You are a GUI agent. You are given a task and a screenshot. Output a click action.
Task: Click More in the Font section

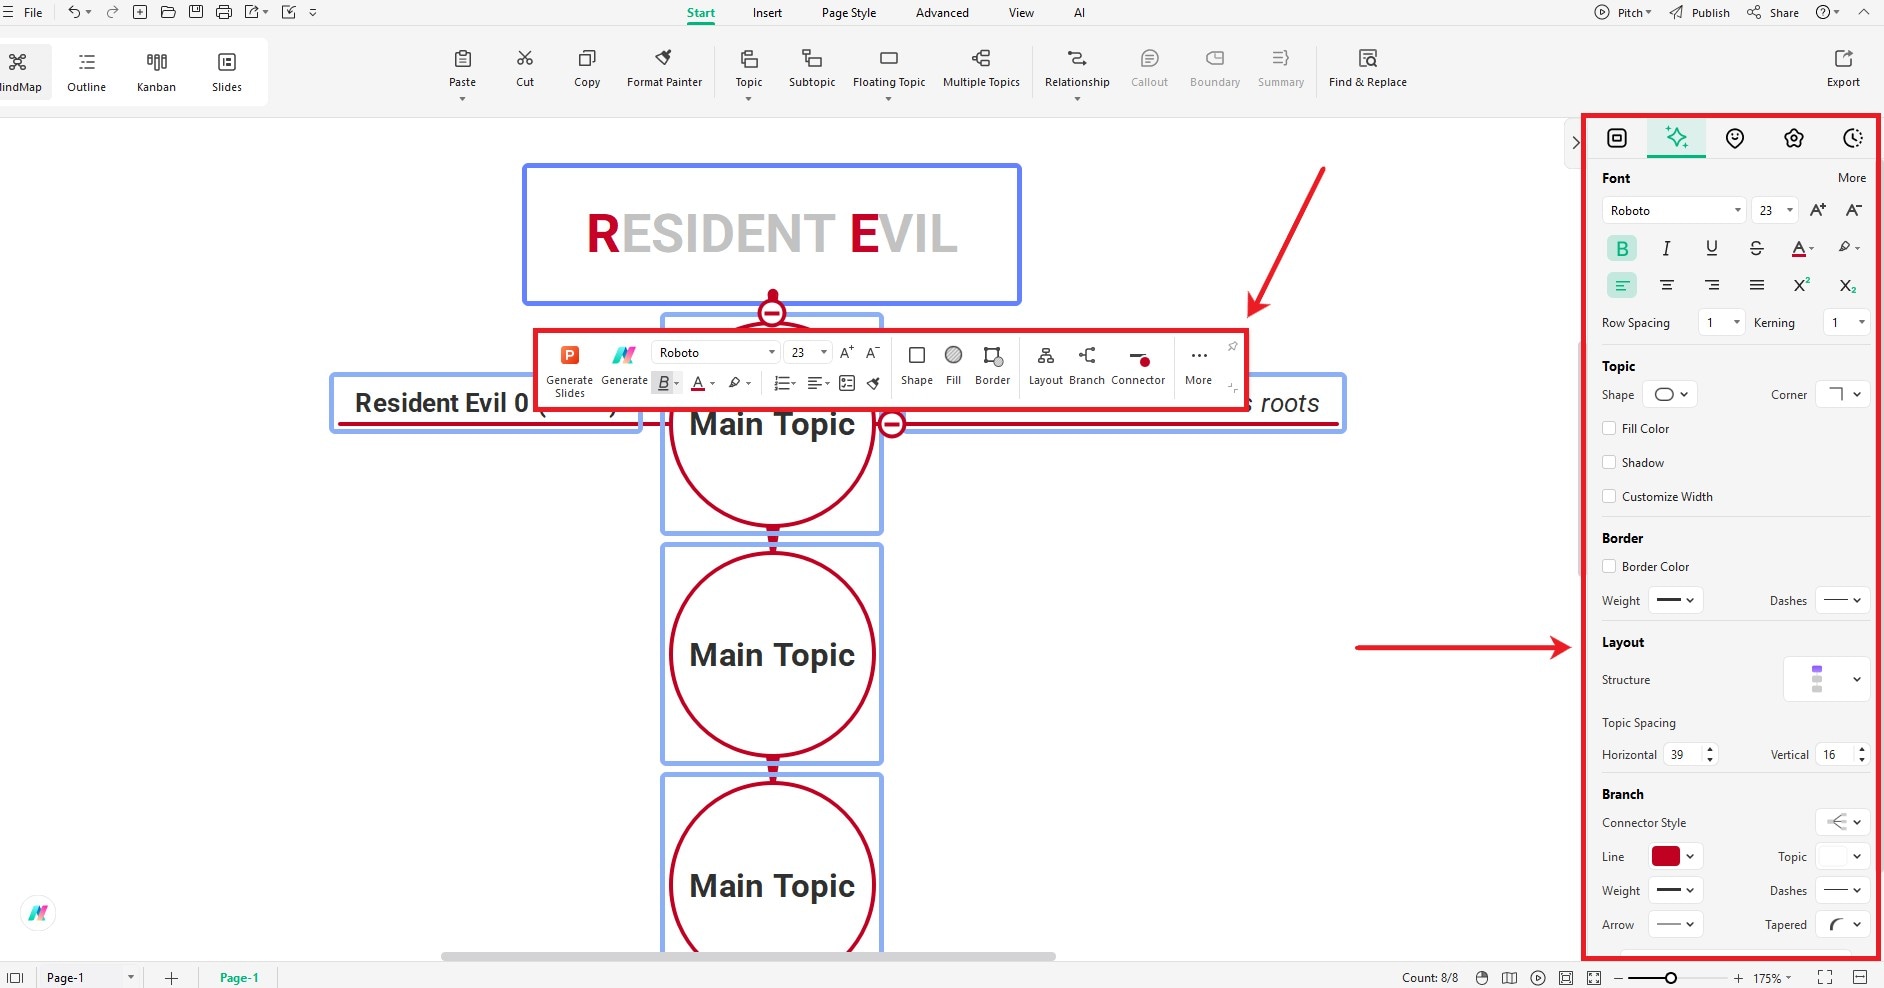click(x=1852, y=178)
